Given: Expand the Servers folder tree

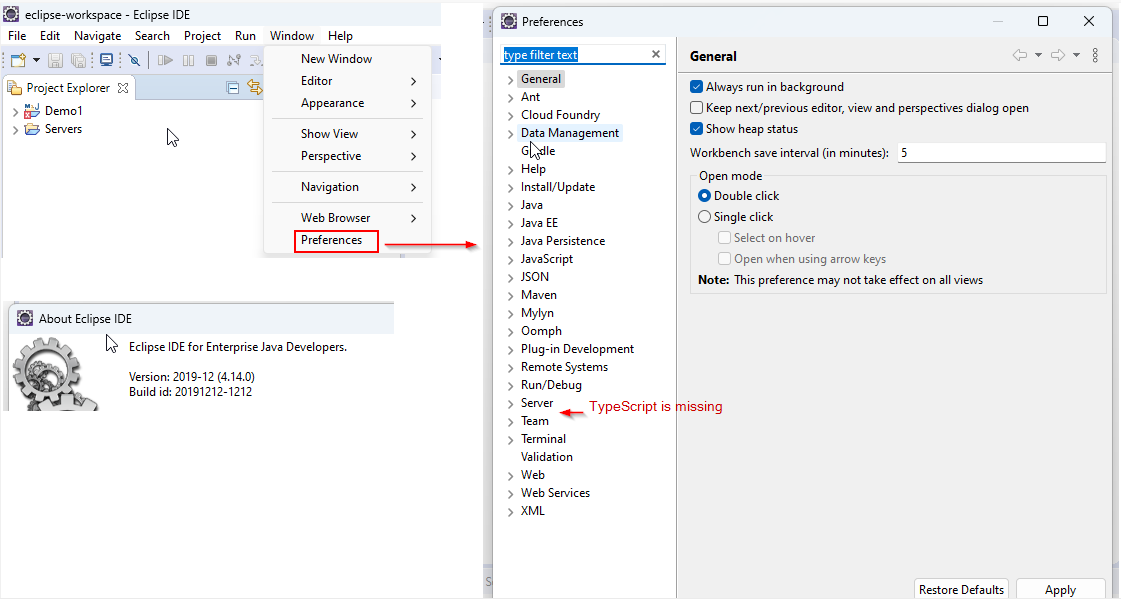Looking at the screenshot, I should (x=15, y=129).
